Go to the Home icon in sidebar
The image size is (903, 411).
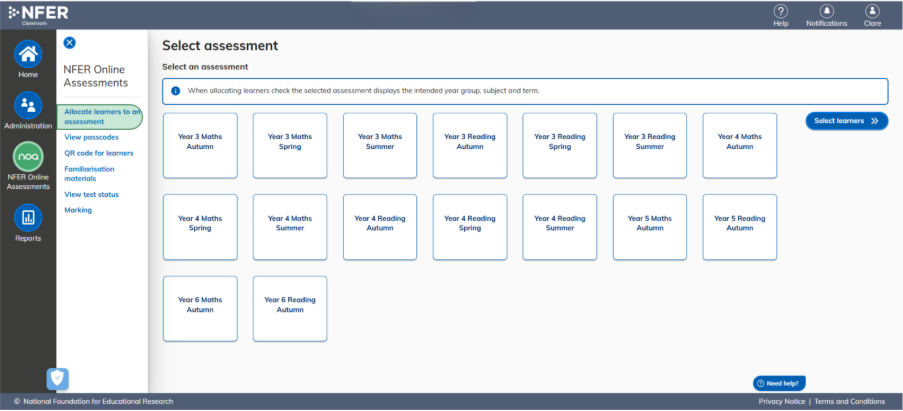click(x=28, y=54)
